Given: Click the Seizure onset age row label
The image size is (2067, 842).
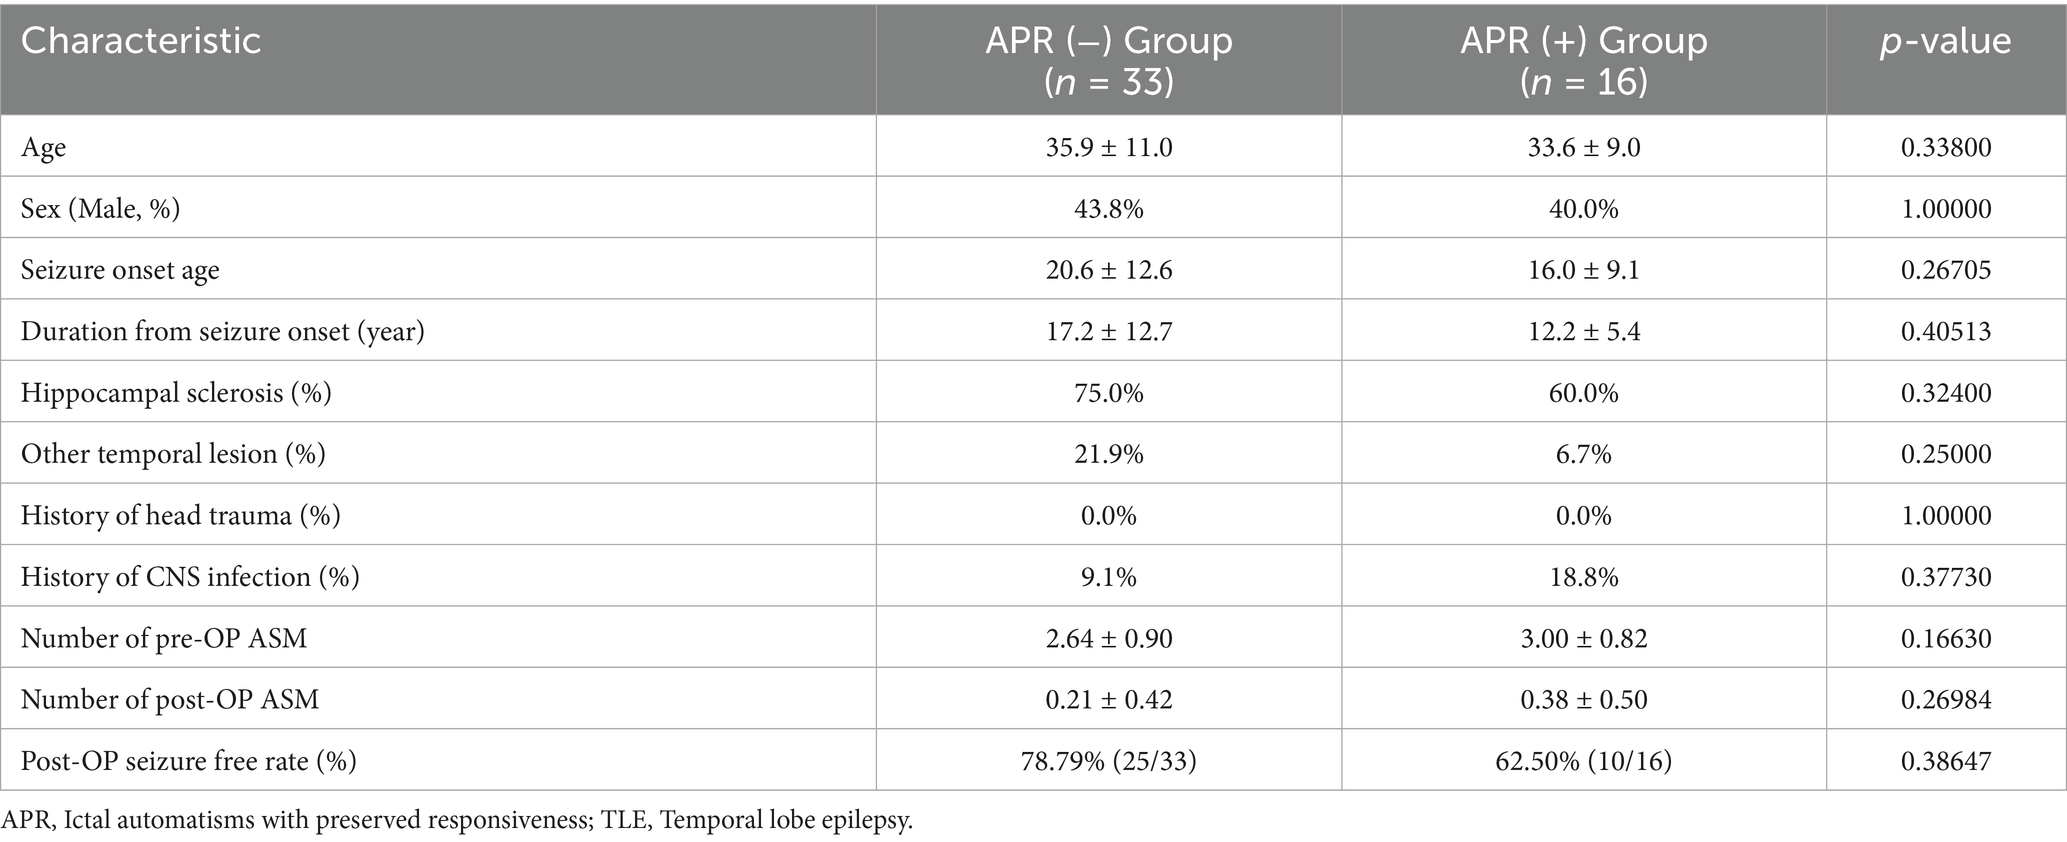Looking at the screenshot, I should click(120, 270).
